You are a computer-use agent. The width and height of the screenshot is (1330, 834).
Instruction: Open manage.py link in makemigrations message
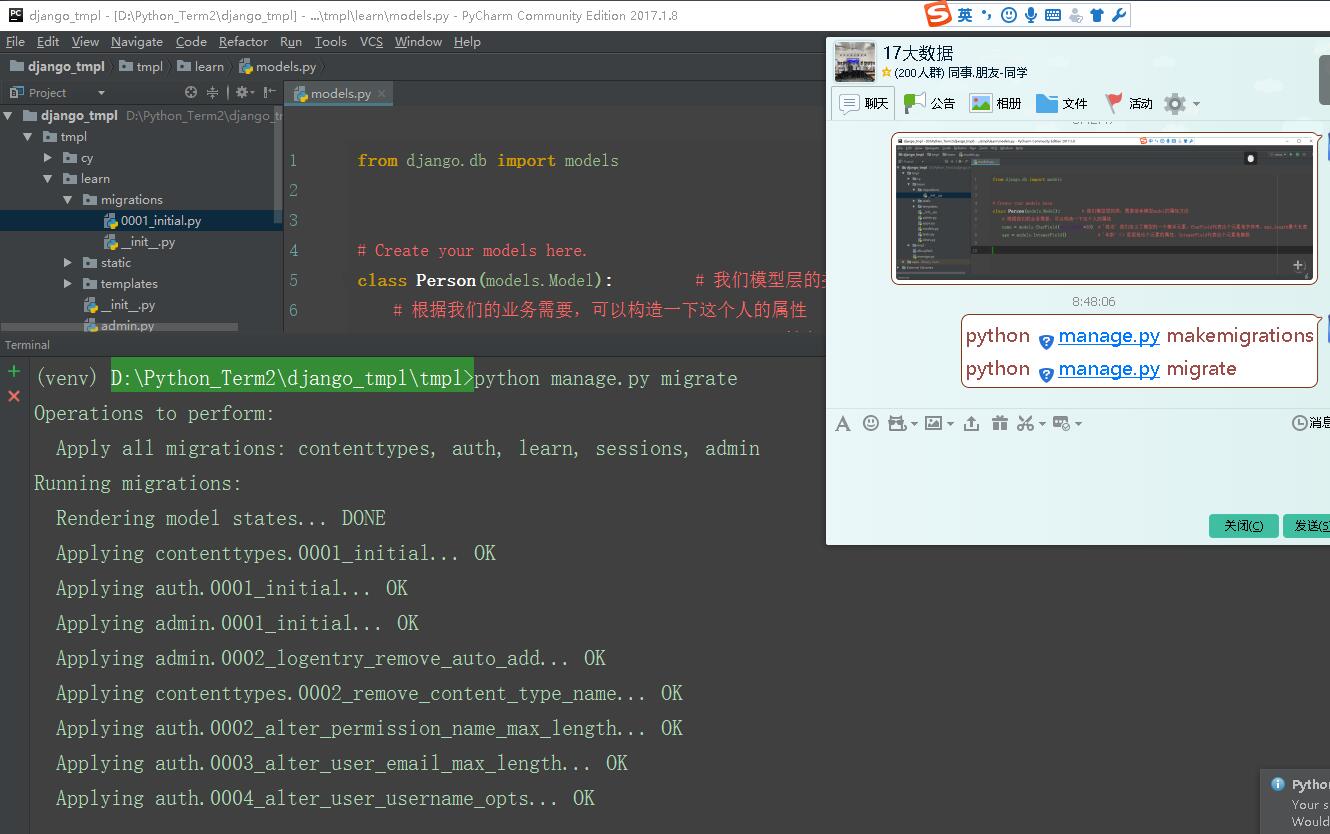coord(1109,336)
